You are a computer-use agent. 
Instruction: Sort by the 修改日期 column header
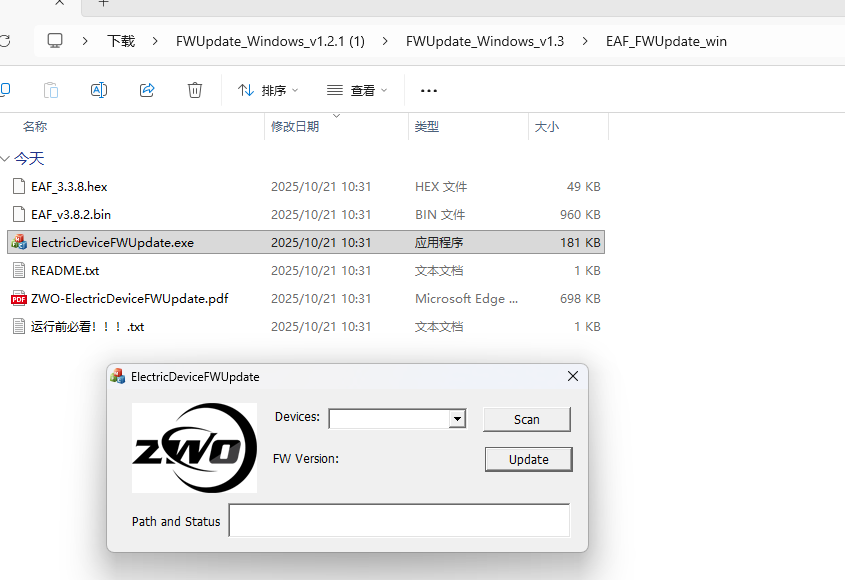pyautogui.click(x=295, y=127)
